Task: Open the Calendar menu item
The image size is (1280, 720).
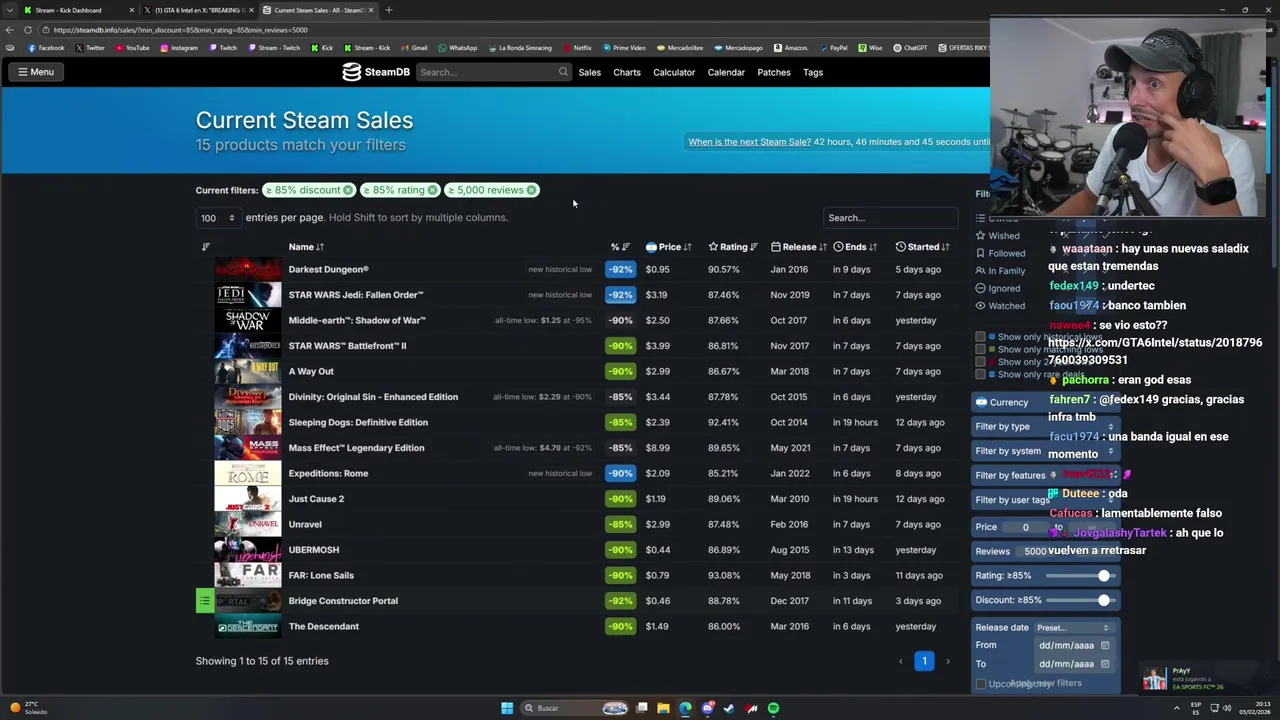Action: coord(726,72)
